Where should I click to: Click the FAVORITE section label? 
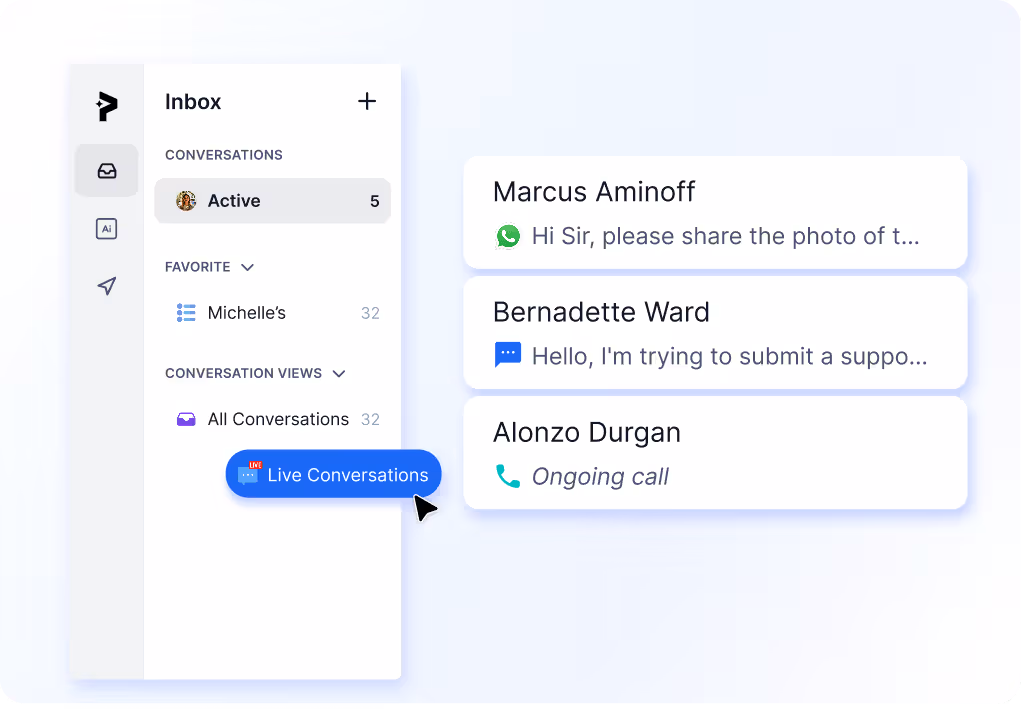[198, 267]
